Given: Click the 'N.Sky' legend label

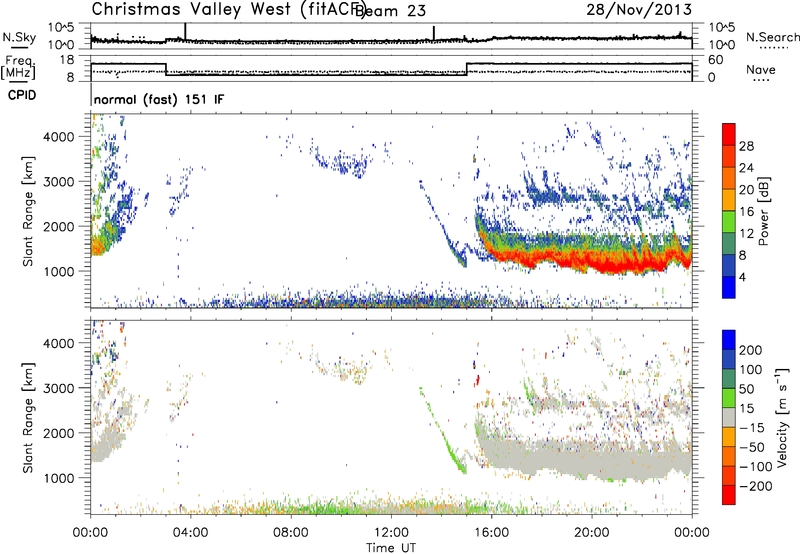Looking at the screenshot, I should [x=19, y=37].
